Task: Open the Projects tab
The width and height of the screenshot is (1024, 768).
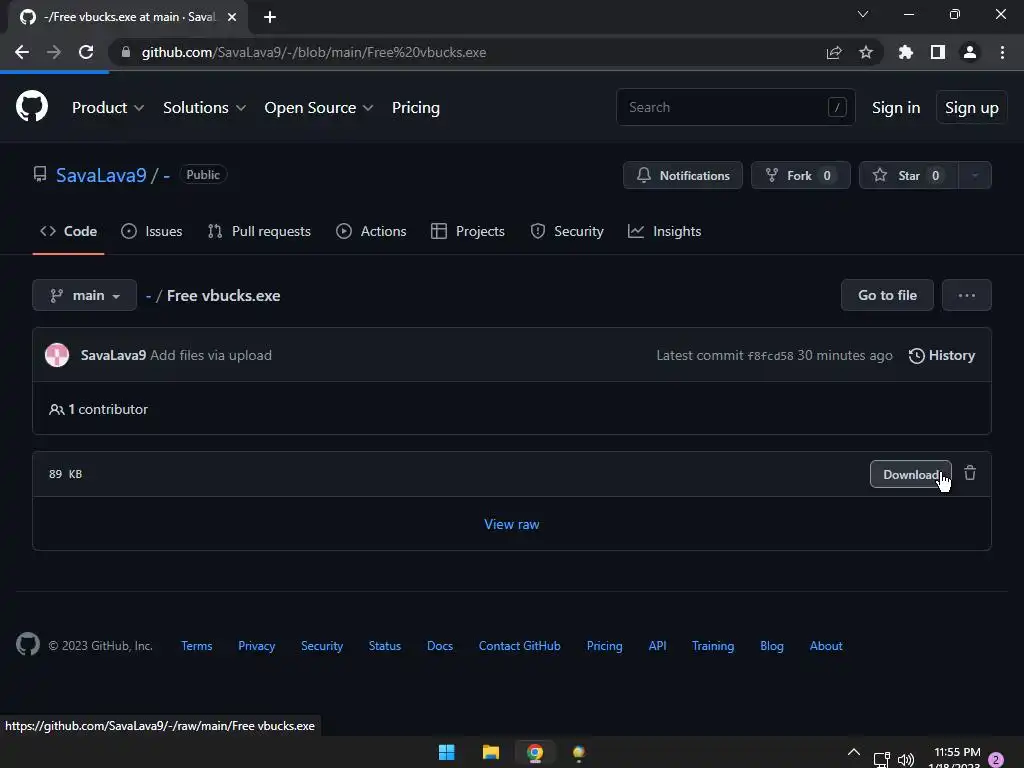Action: click(x=468, y=231)
